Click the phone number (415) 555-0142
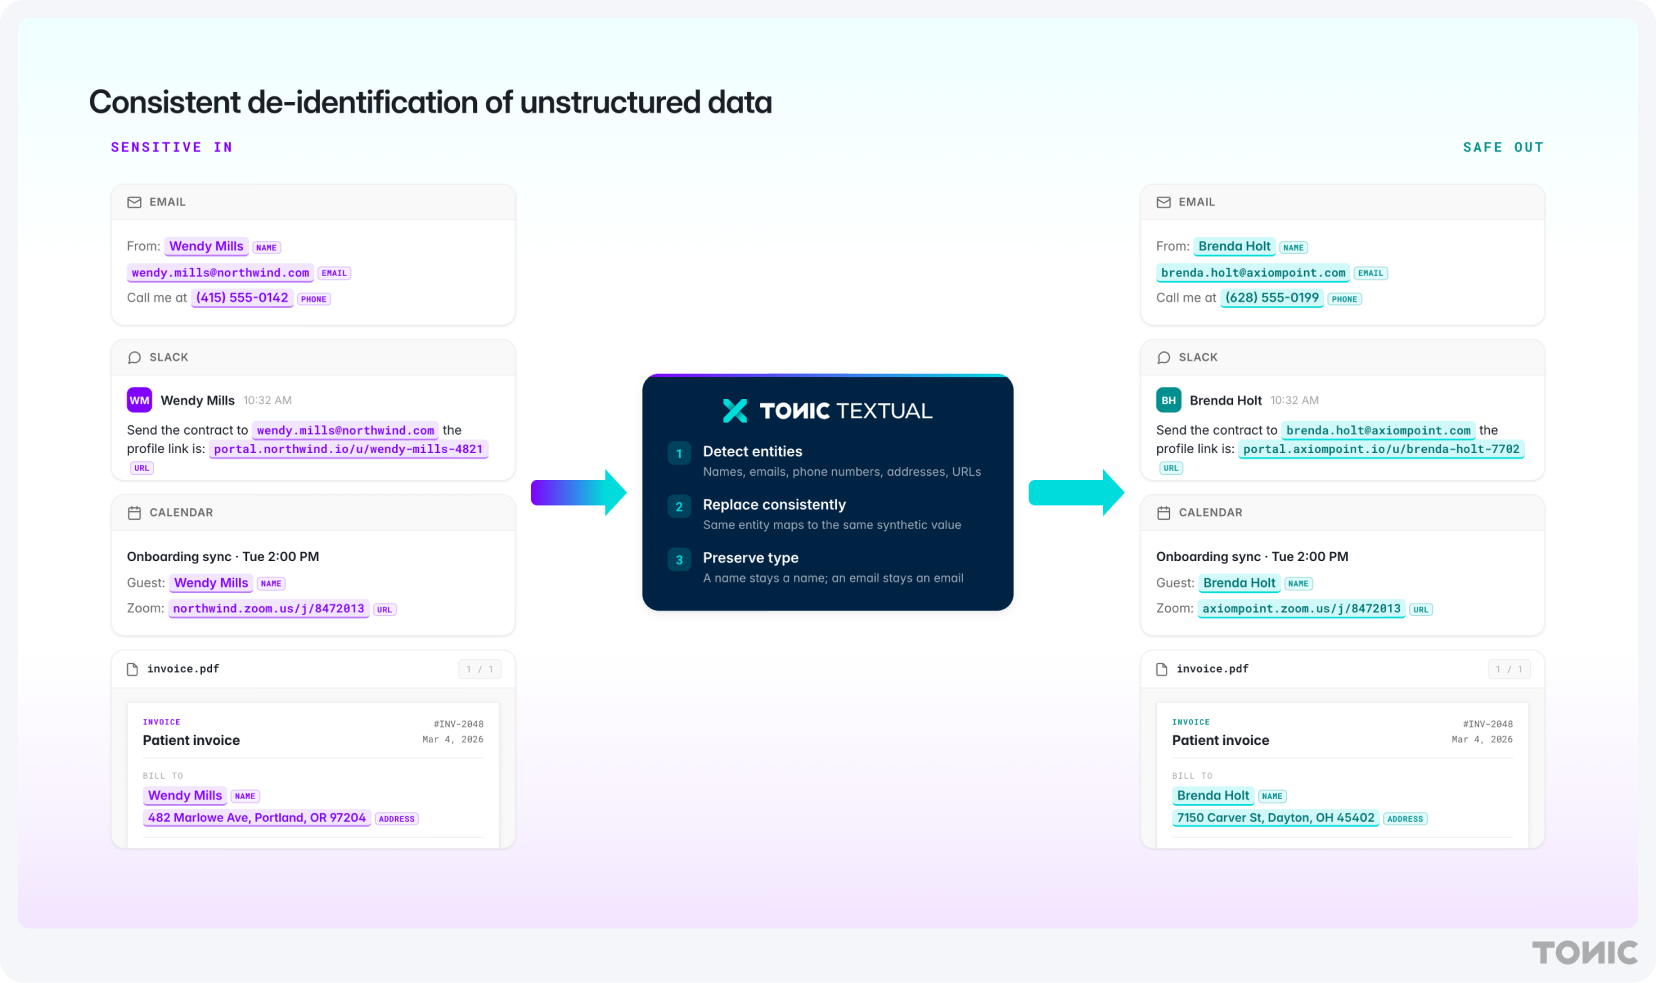1656x983 pixels. click(x=242, y=298)
